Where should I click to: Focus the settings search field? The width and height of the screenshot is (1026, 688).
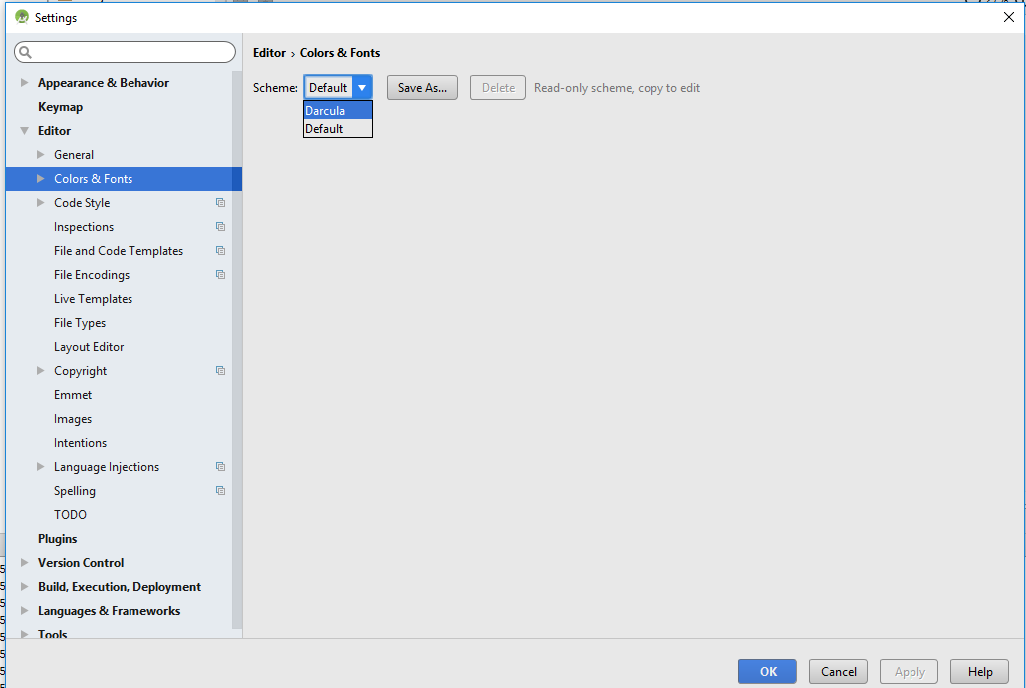[x=125, y=52]
